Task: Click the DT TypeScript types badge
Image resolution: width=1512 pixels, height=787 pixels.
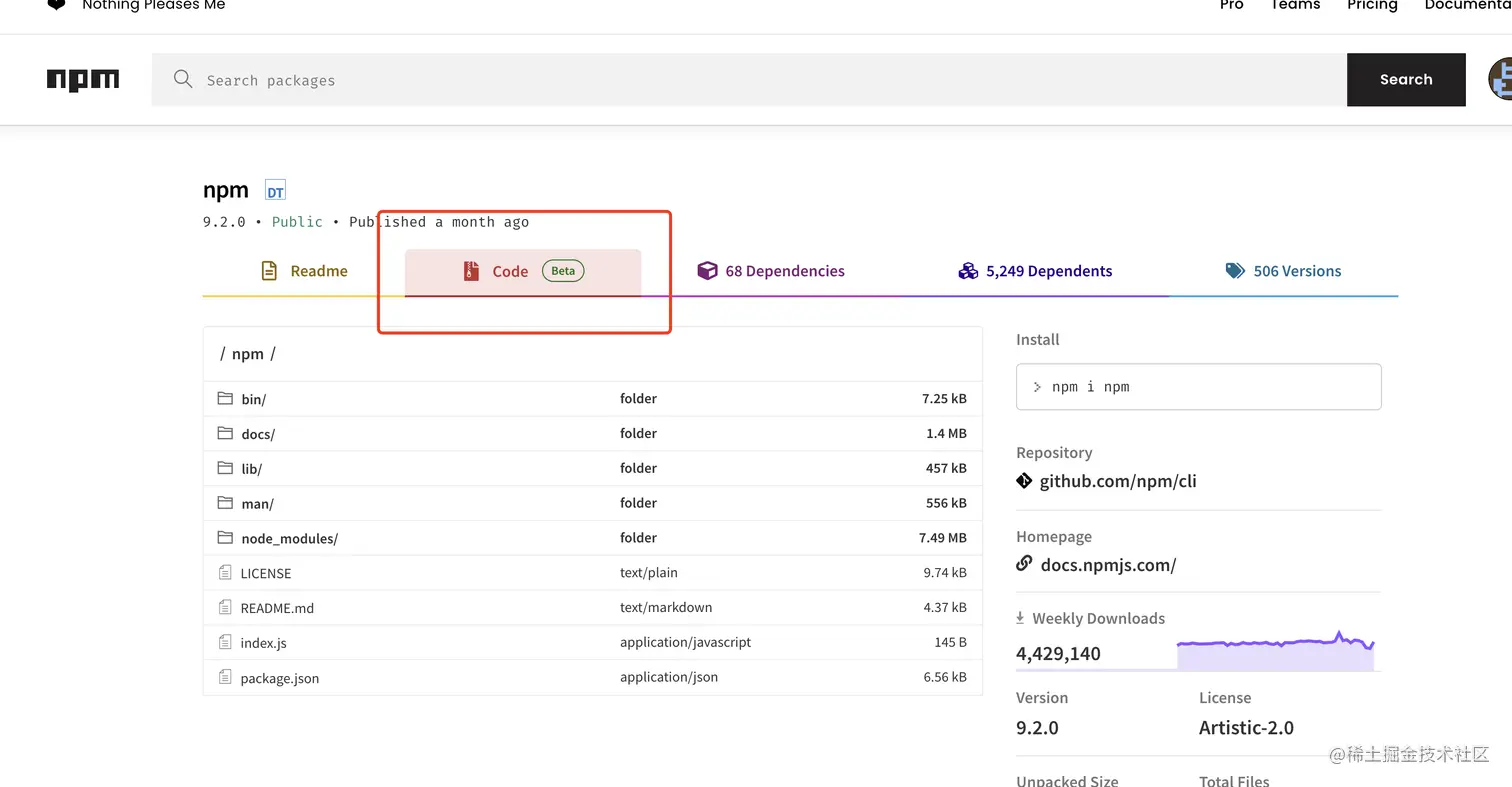Action: pyautogui.click(x=275, y=191)
